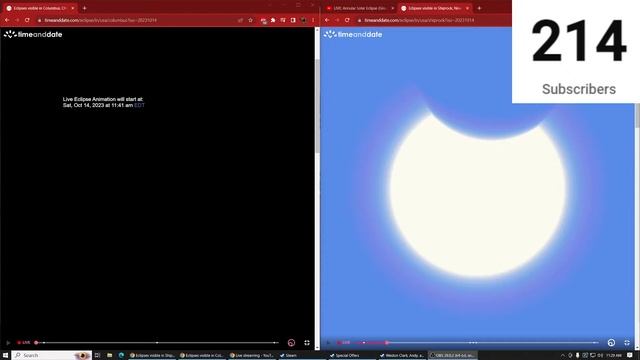The width and height of the screenshot is (640, 360).
Task: Open Microsoft Edge from the taskbar
Action: coord(121,356)
